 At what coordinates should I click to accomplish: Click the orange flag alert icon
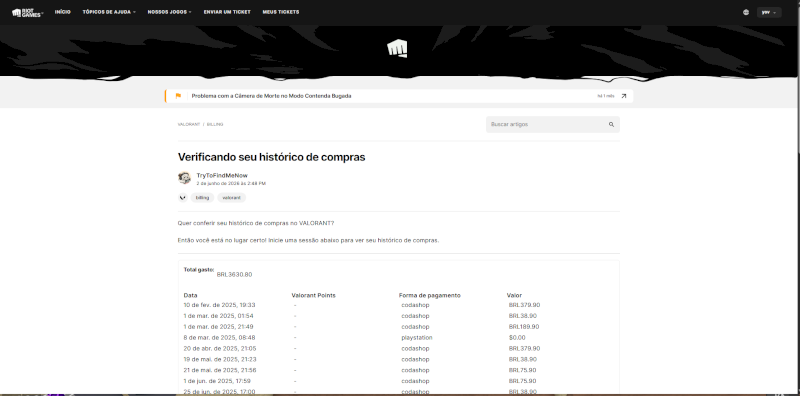tap(178, 96)
